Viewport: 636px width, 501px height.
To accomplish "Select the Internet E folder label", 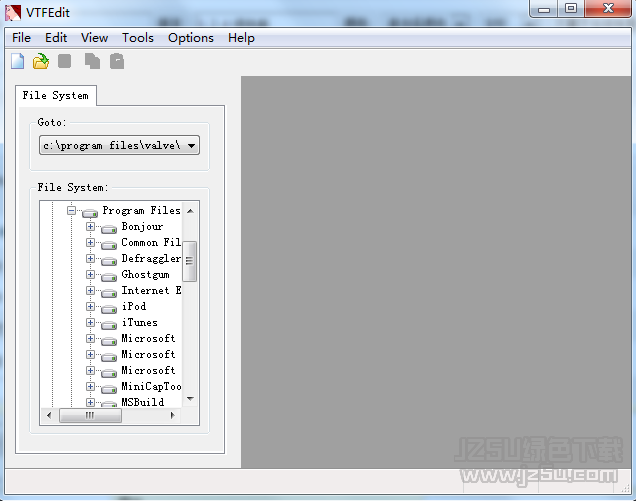I will [151, 290].
